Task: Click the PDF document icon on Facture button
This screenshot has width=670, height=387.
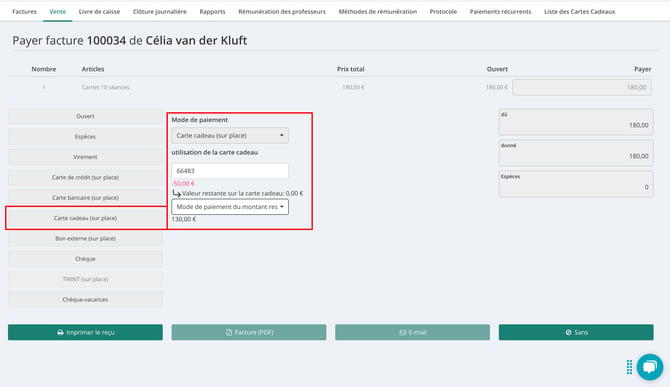Action: (x=229, y=332)
